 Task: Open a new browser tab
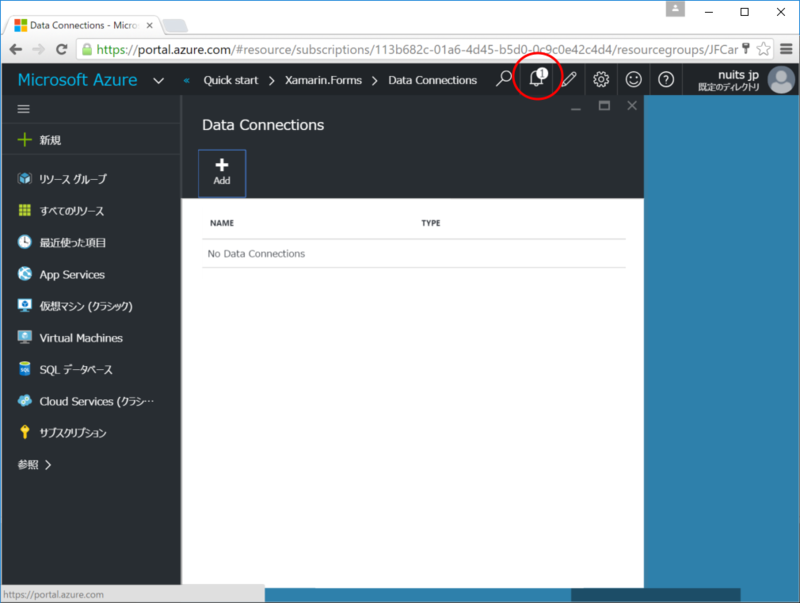[176, 26]
